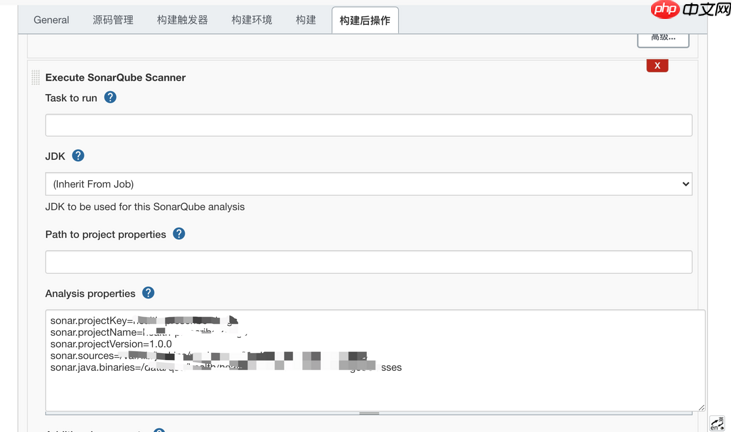Switch to the 构建触发器 tab
732x432 pixels.
[182, 20]
